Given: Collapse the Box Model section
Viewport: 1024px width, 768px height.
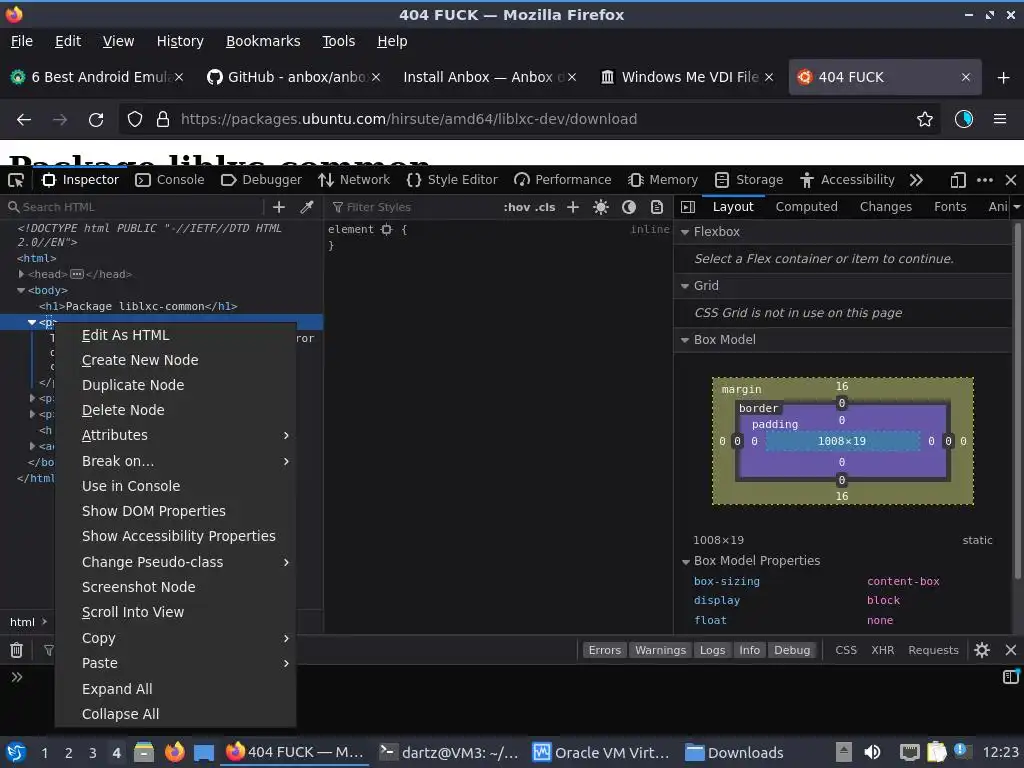Looking at the screenshot, I should [685, 340].
